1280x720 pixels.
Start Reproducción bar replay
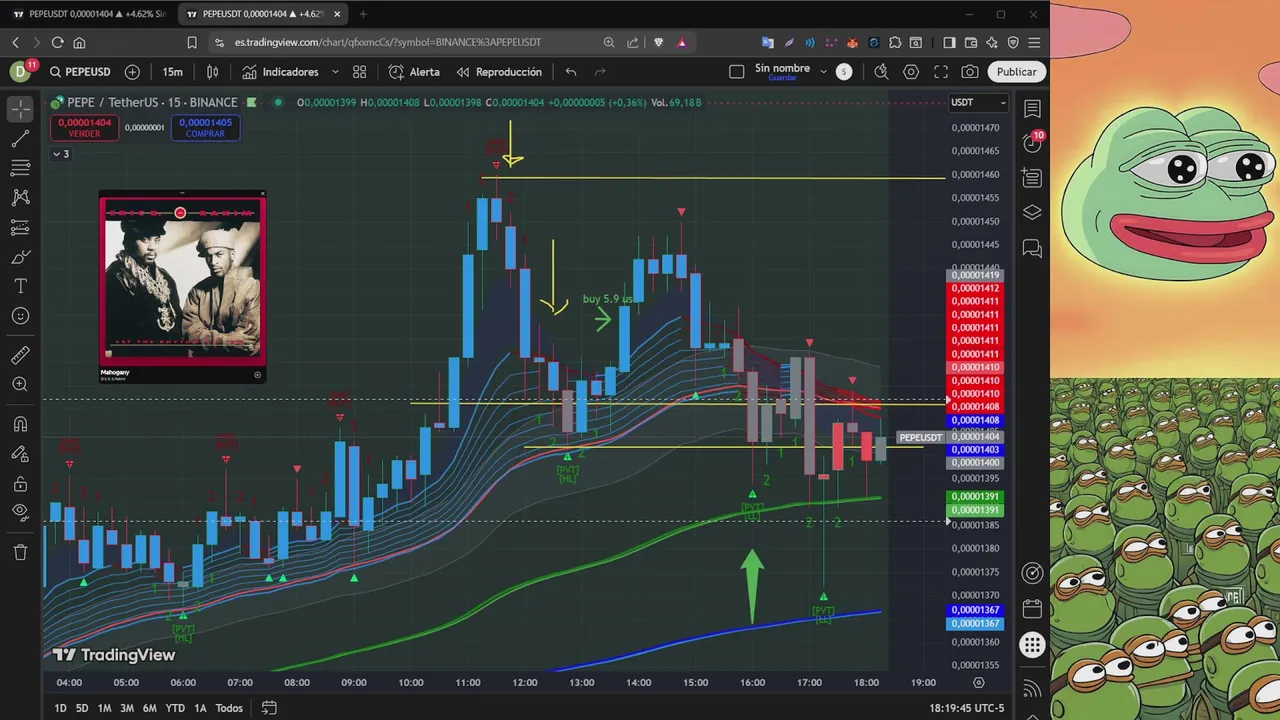[x=499, y=72]
